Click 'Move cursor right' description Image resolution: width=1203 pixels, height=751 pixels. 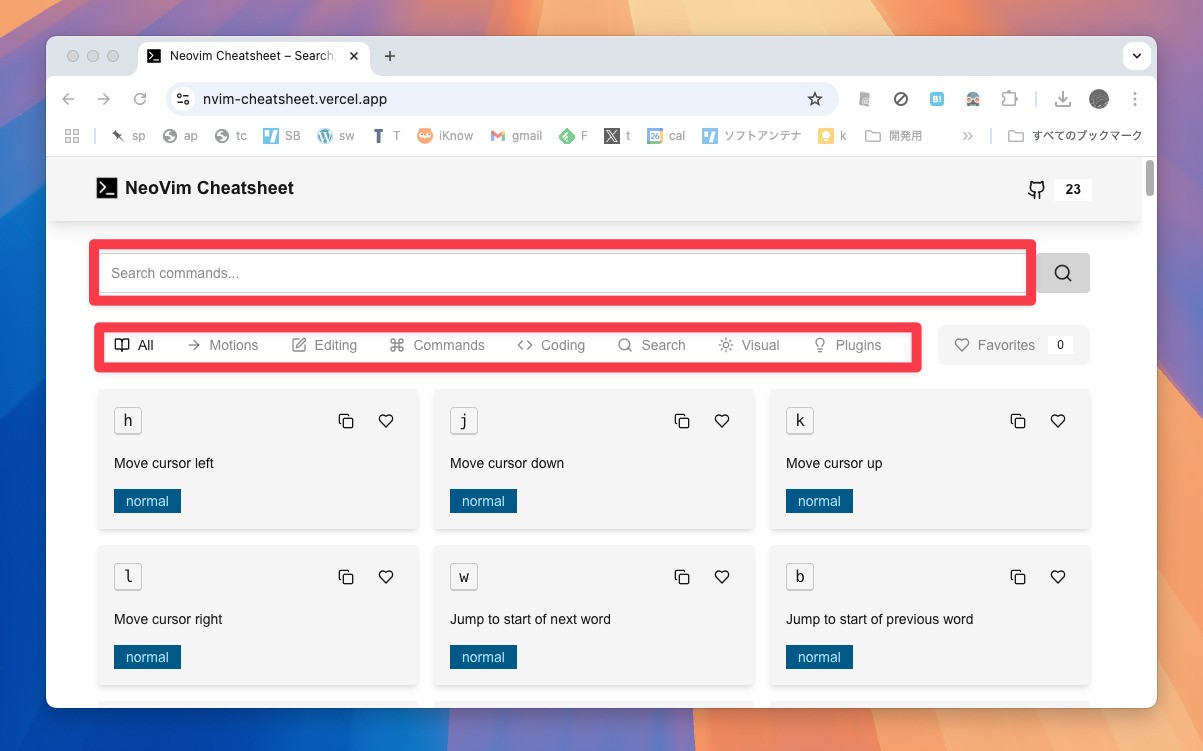coord(168,619)
